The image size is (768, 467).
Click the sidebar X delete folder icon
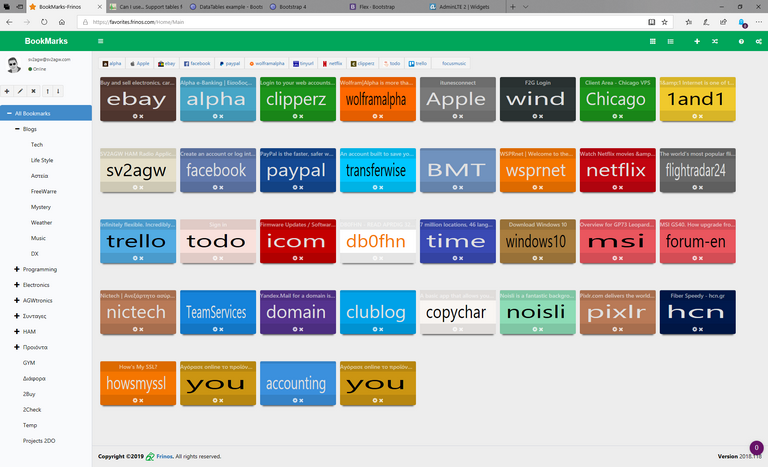click(33, 91)
